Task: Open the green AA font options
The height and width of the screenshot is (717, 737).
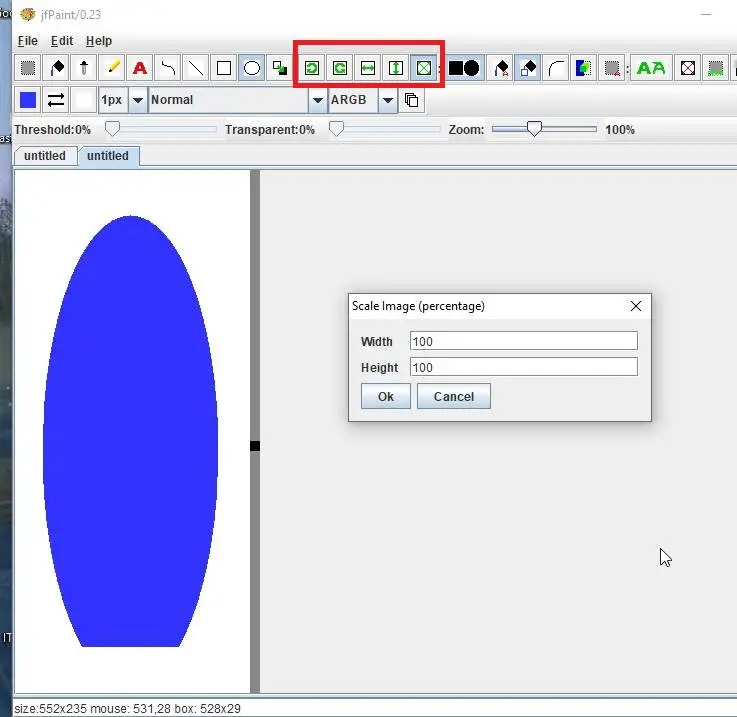Action: coord(651,68)
